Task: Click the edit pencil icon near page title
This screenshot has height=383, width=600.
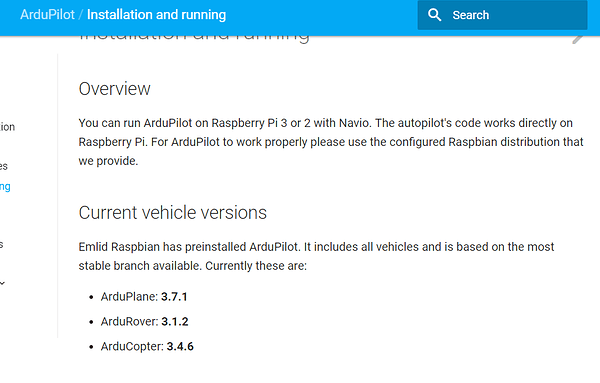Action: [578, 39]
